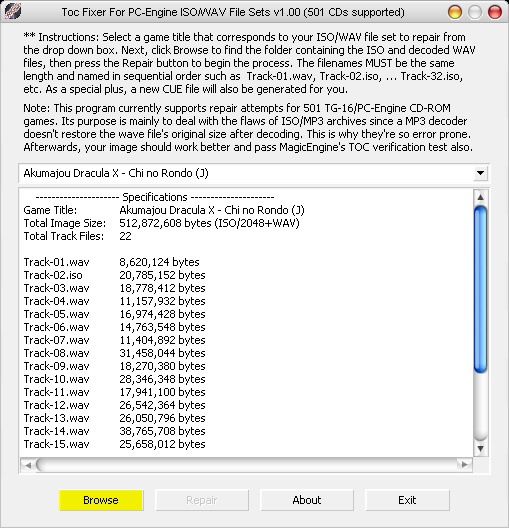Click the blue vertical scrollbar thumb
This screenshot has width=509, height=528.
tap(481, 289)
